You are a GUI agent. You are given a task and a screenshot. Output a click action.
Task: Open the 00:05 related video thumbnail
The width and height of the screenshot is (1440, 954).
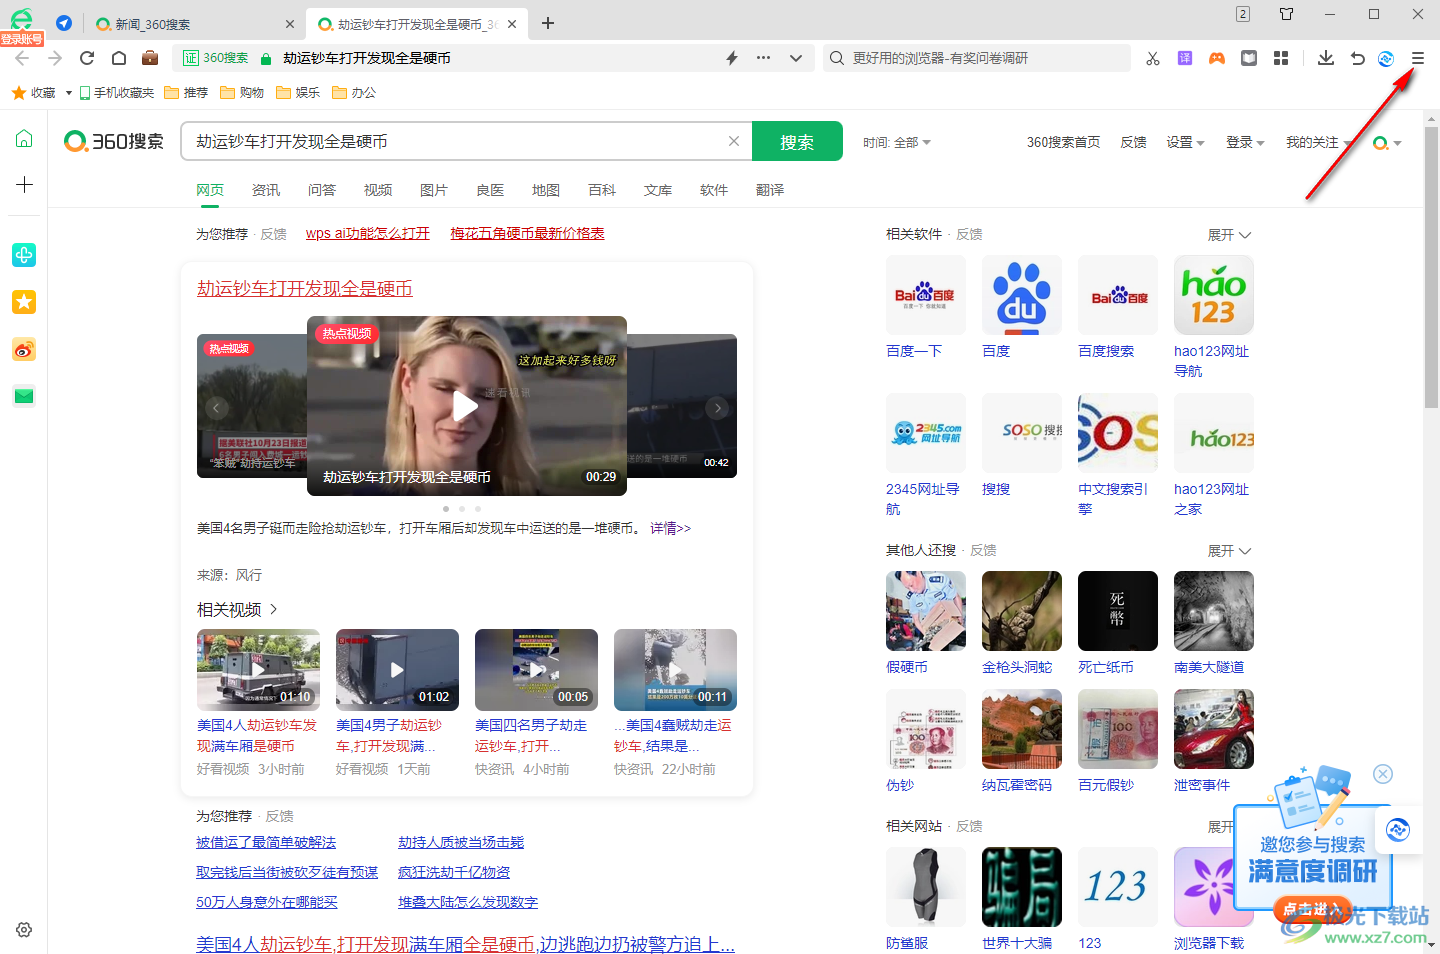tap(536, 669)
